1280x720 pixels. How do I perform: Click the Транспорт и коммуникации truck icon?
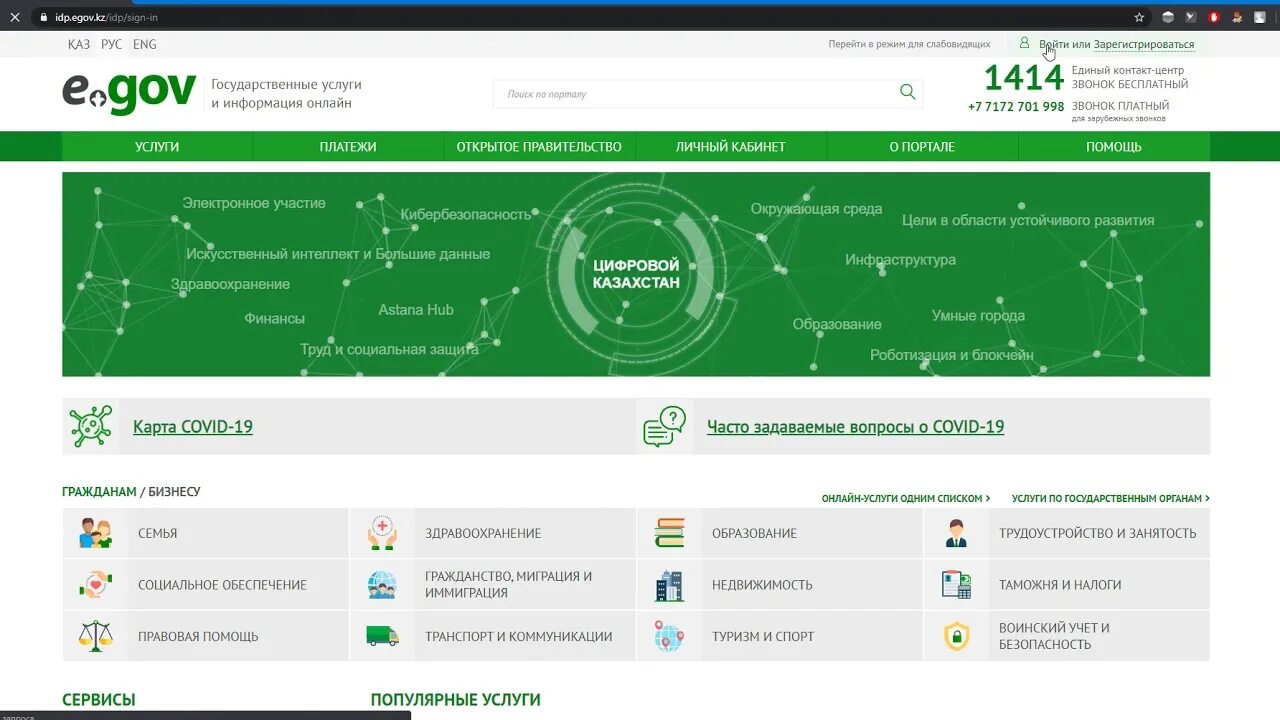click(381, 636)
